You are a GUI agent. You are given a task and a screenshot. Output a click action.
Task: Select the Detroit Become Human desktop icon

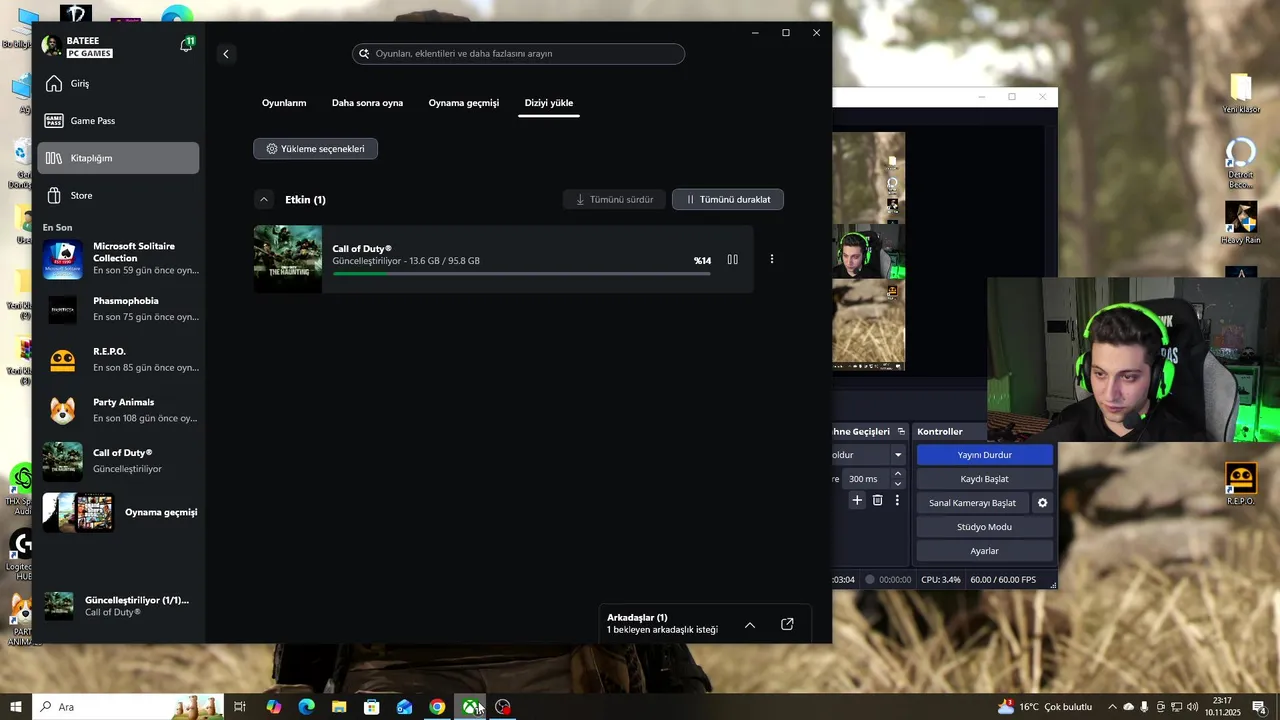[x=1241, y=163]
